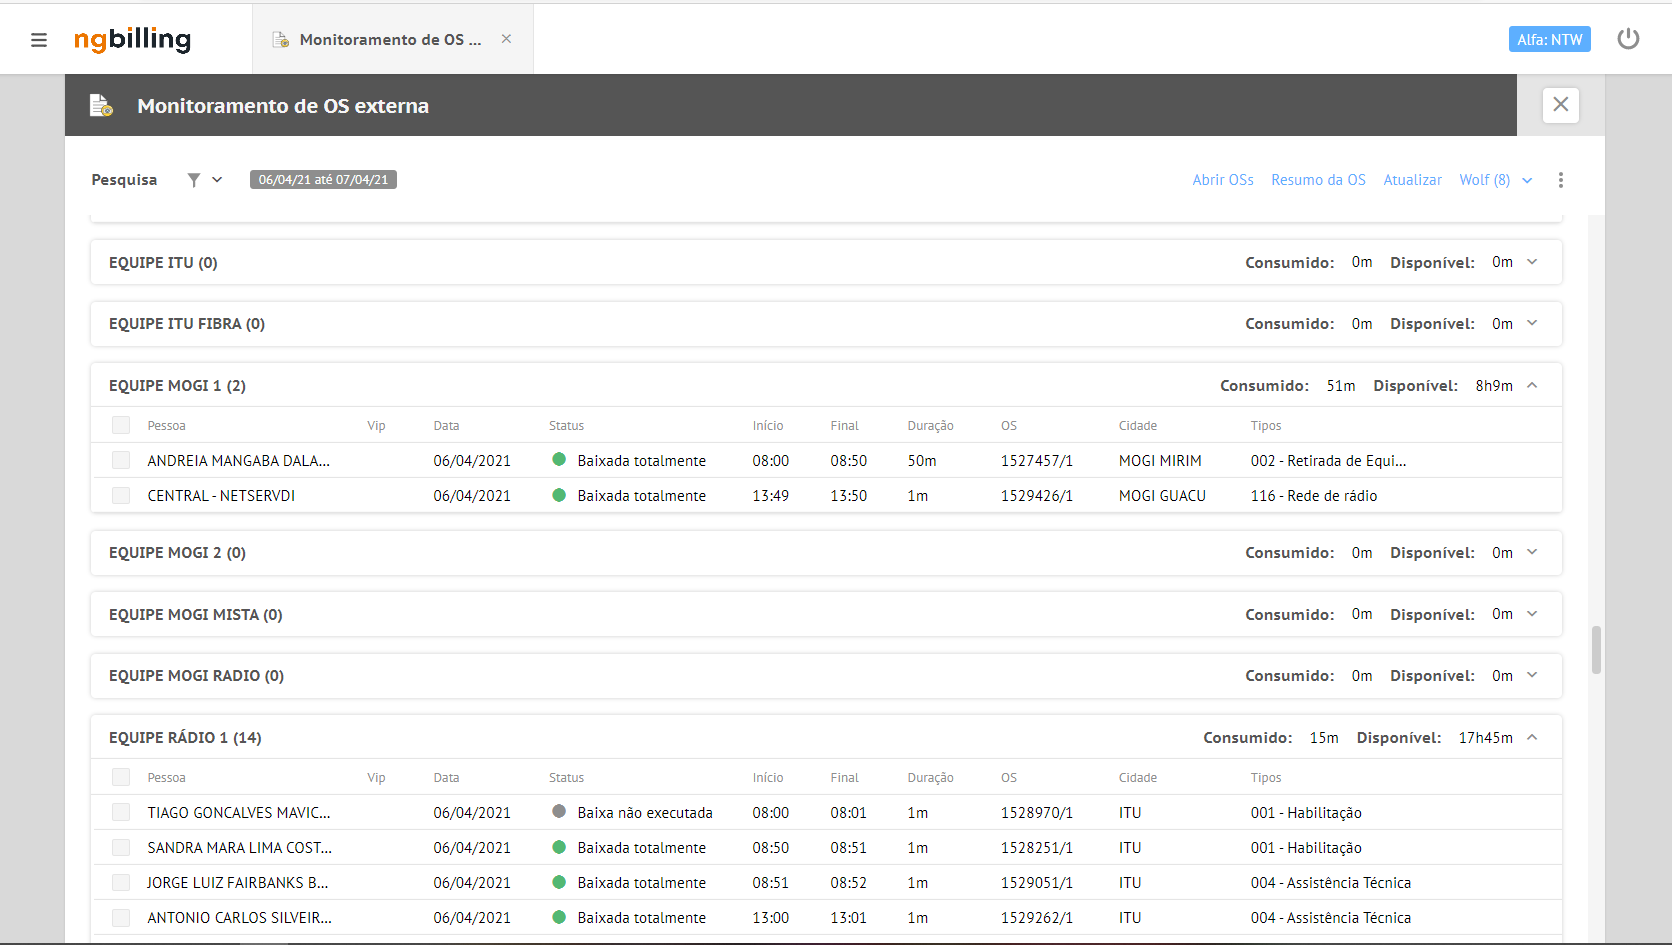Select the checkbox for ANDREIA MANGABA DALA row
This screenshot has width=1672, height=945.
click(121, 460)
